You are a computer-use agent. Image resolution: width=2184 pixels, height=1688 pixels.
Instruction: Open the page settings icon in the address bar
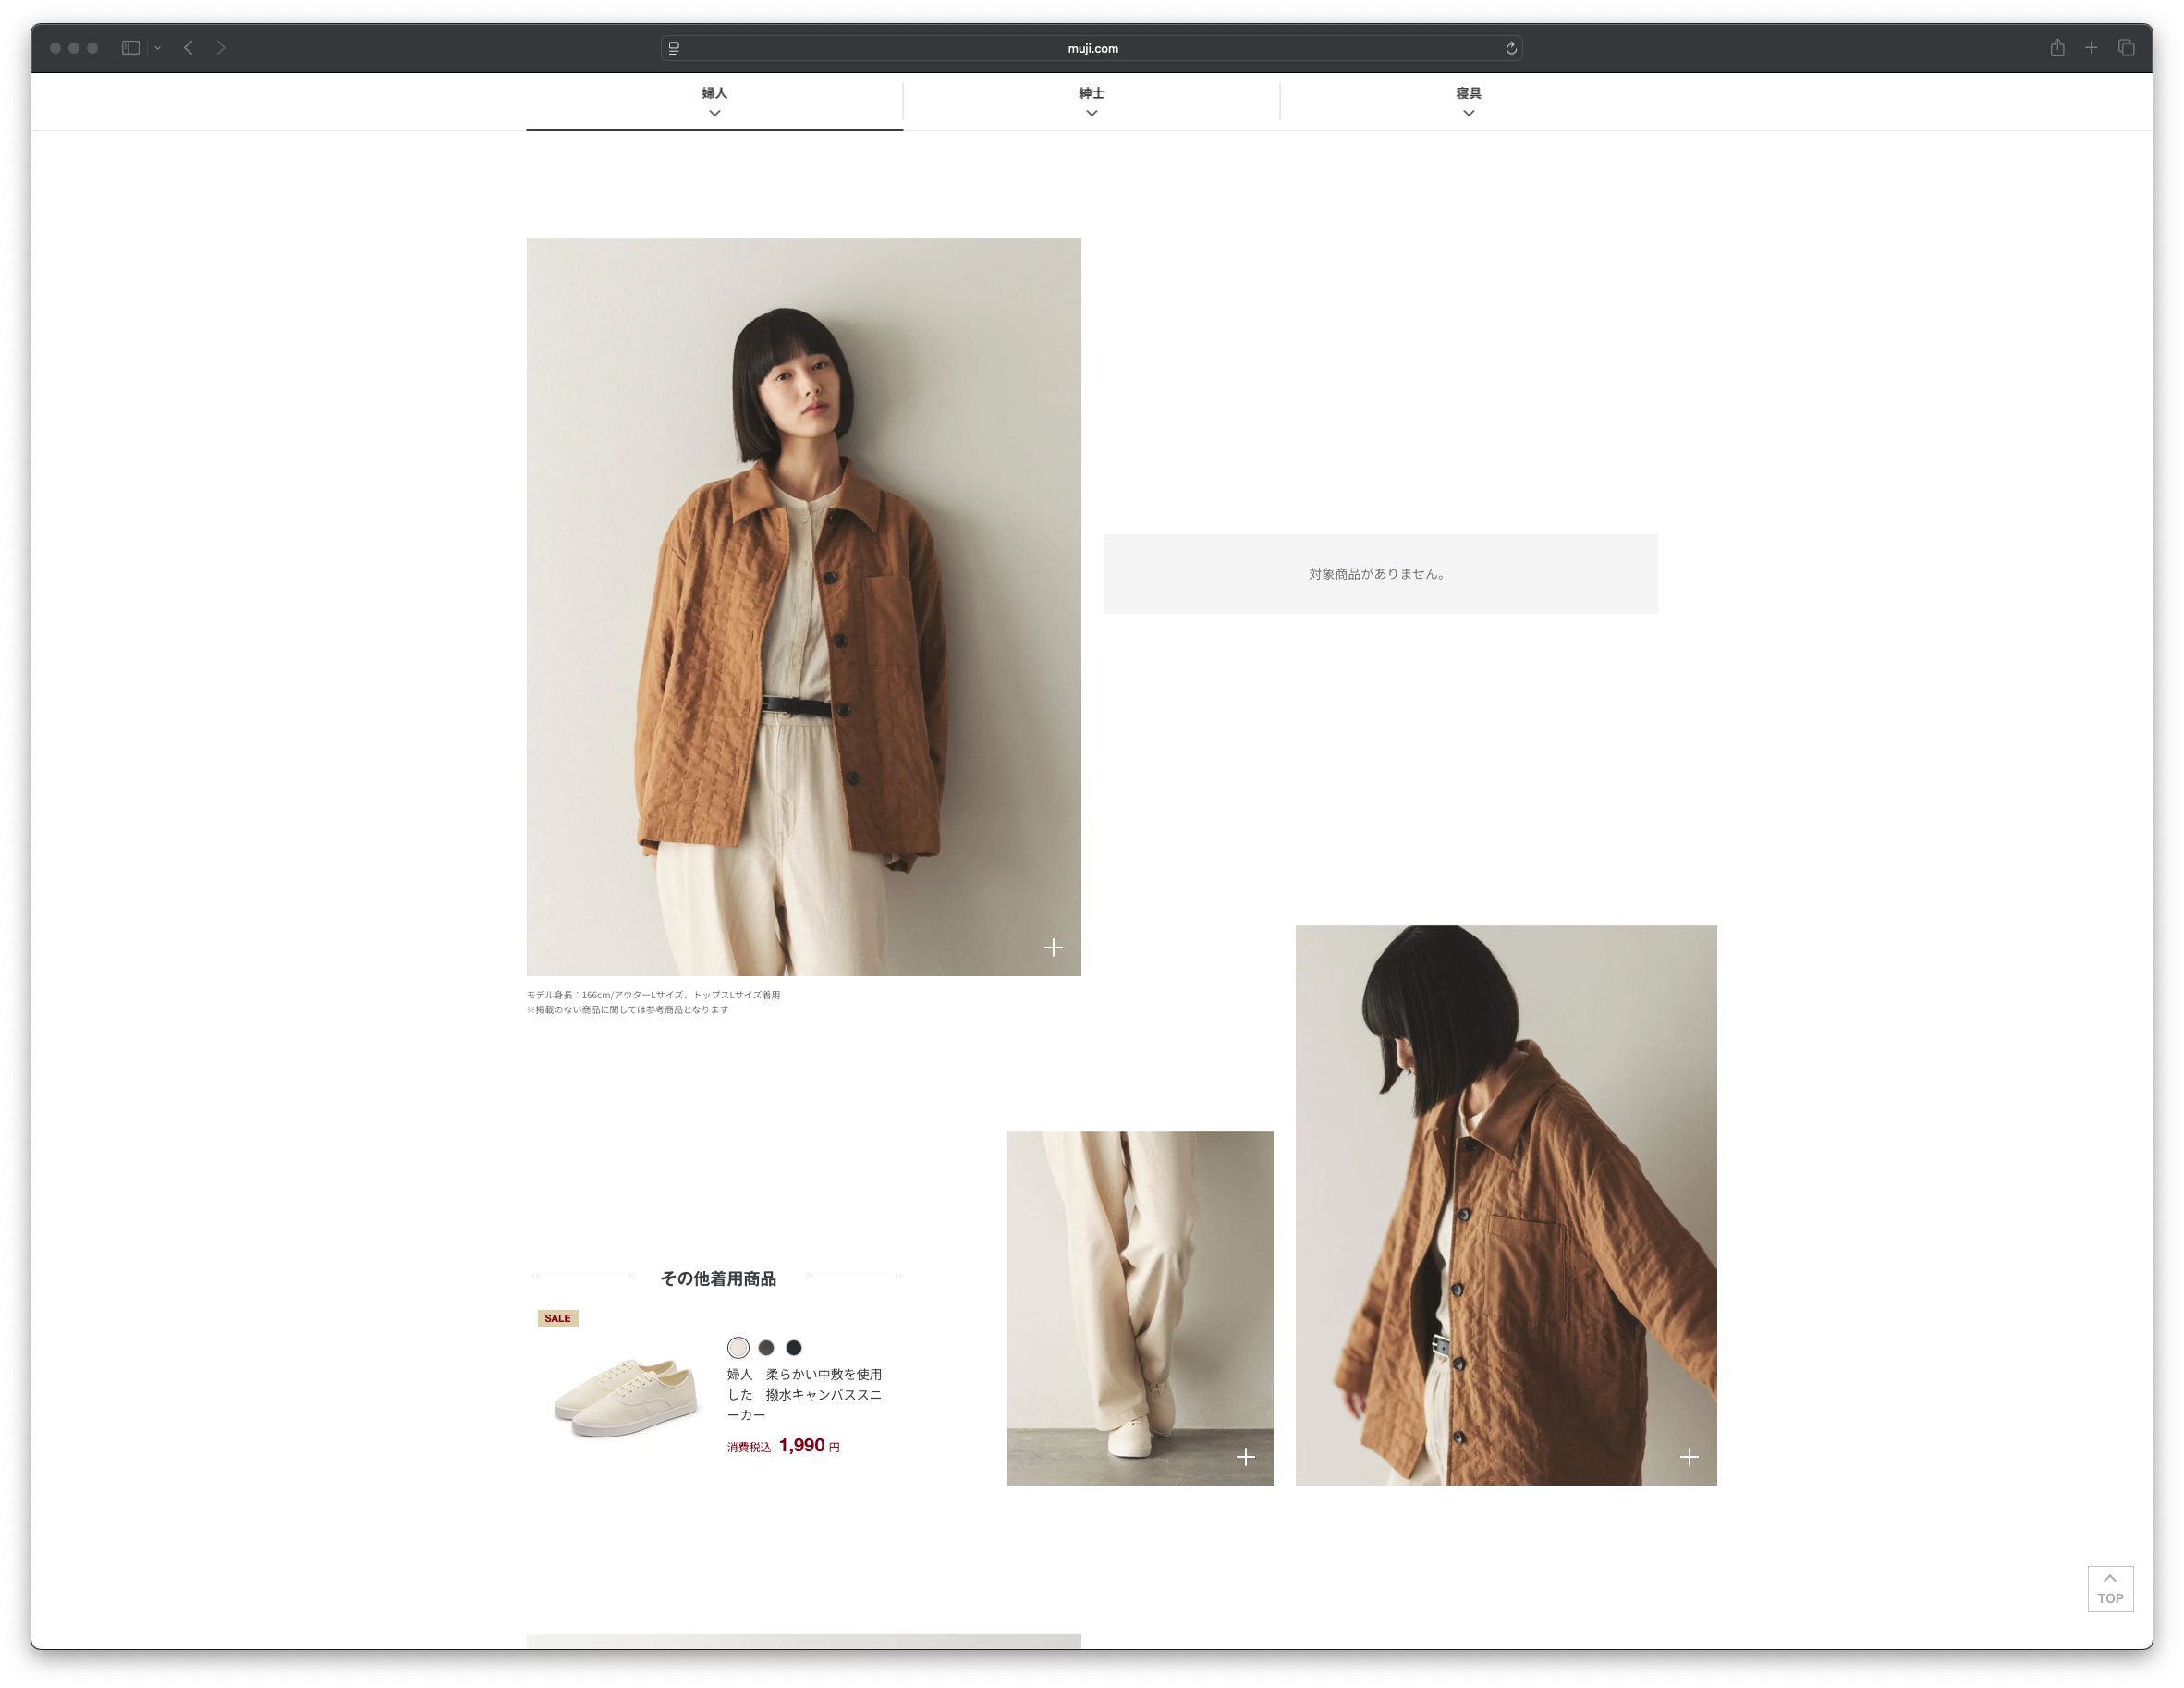pos(674,48)
